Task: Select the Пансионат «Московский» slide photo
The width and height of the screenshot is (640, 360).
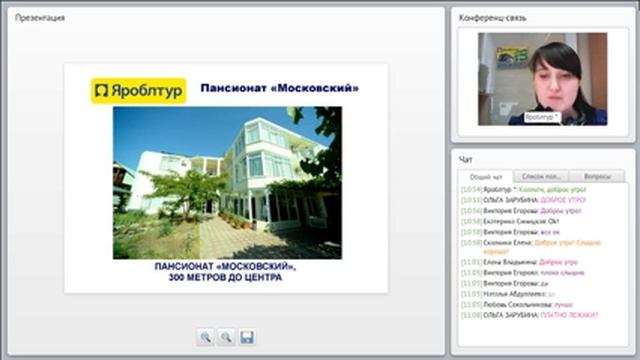Action: click(x=227, y=183)
